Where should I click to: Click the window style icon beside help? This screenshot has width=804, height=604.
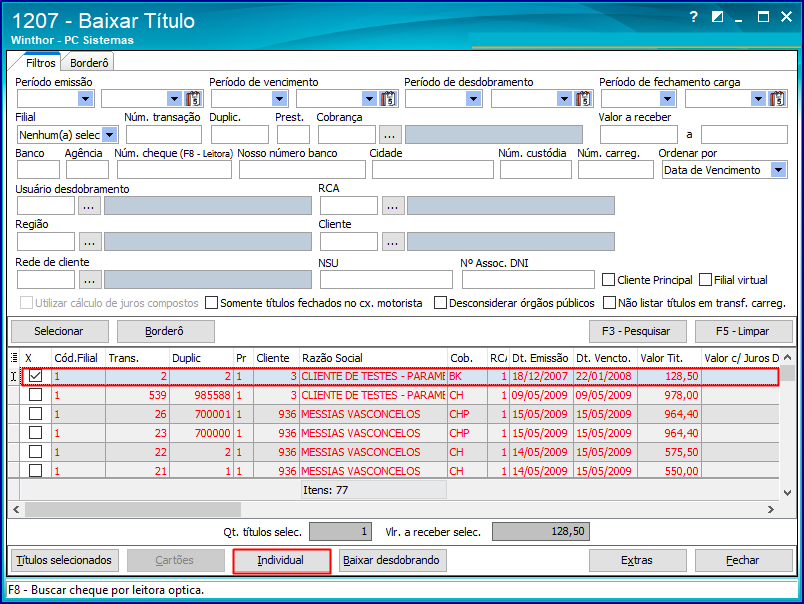click(x=717, y=17)
